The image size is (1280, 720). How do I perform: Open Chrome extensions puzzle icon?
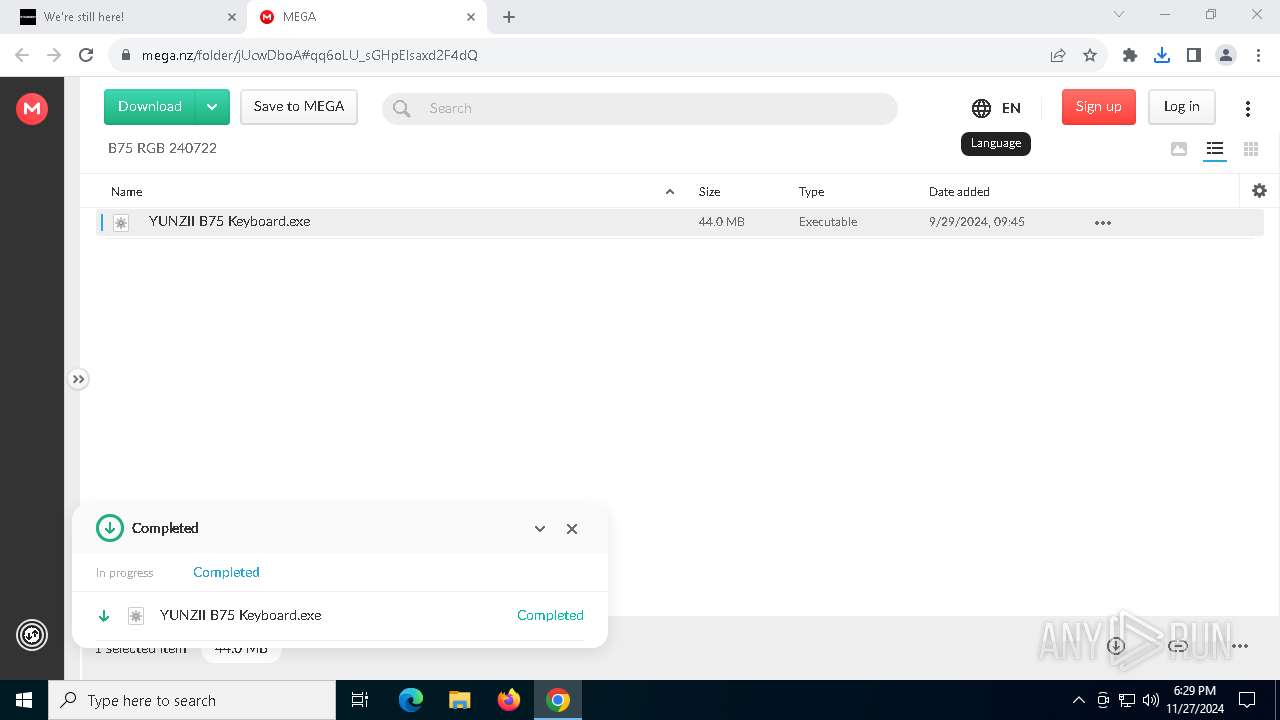[1130, 55]
